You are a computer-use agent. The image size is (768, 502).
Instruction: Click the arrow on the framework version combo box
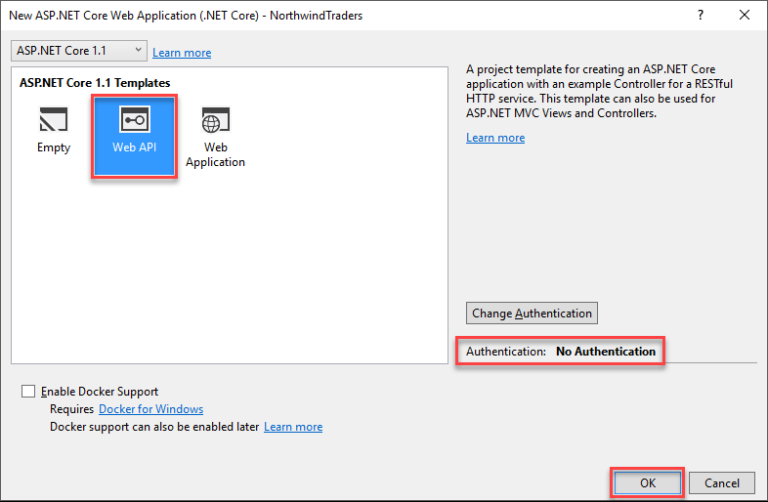tap(137, 50)
